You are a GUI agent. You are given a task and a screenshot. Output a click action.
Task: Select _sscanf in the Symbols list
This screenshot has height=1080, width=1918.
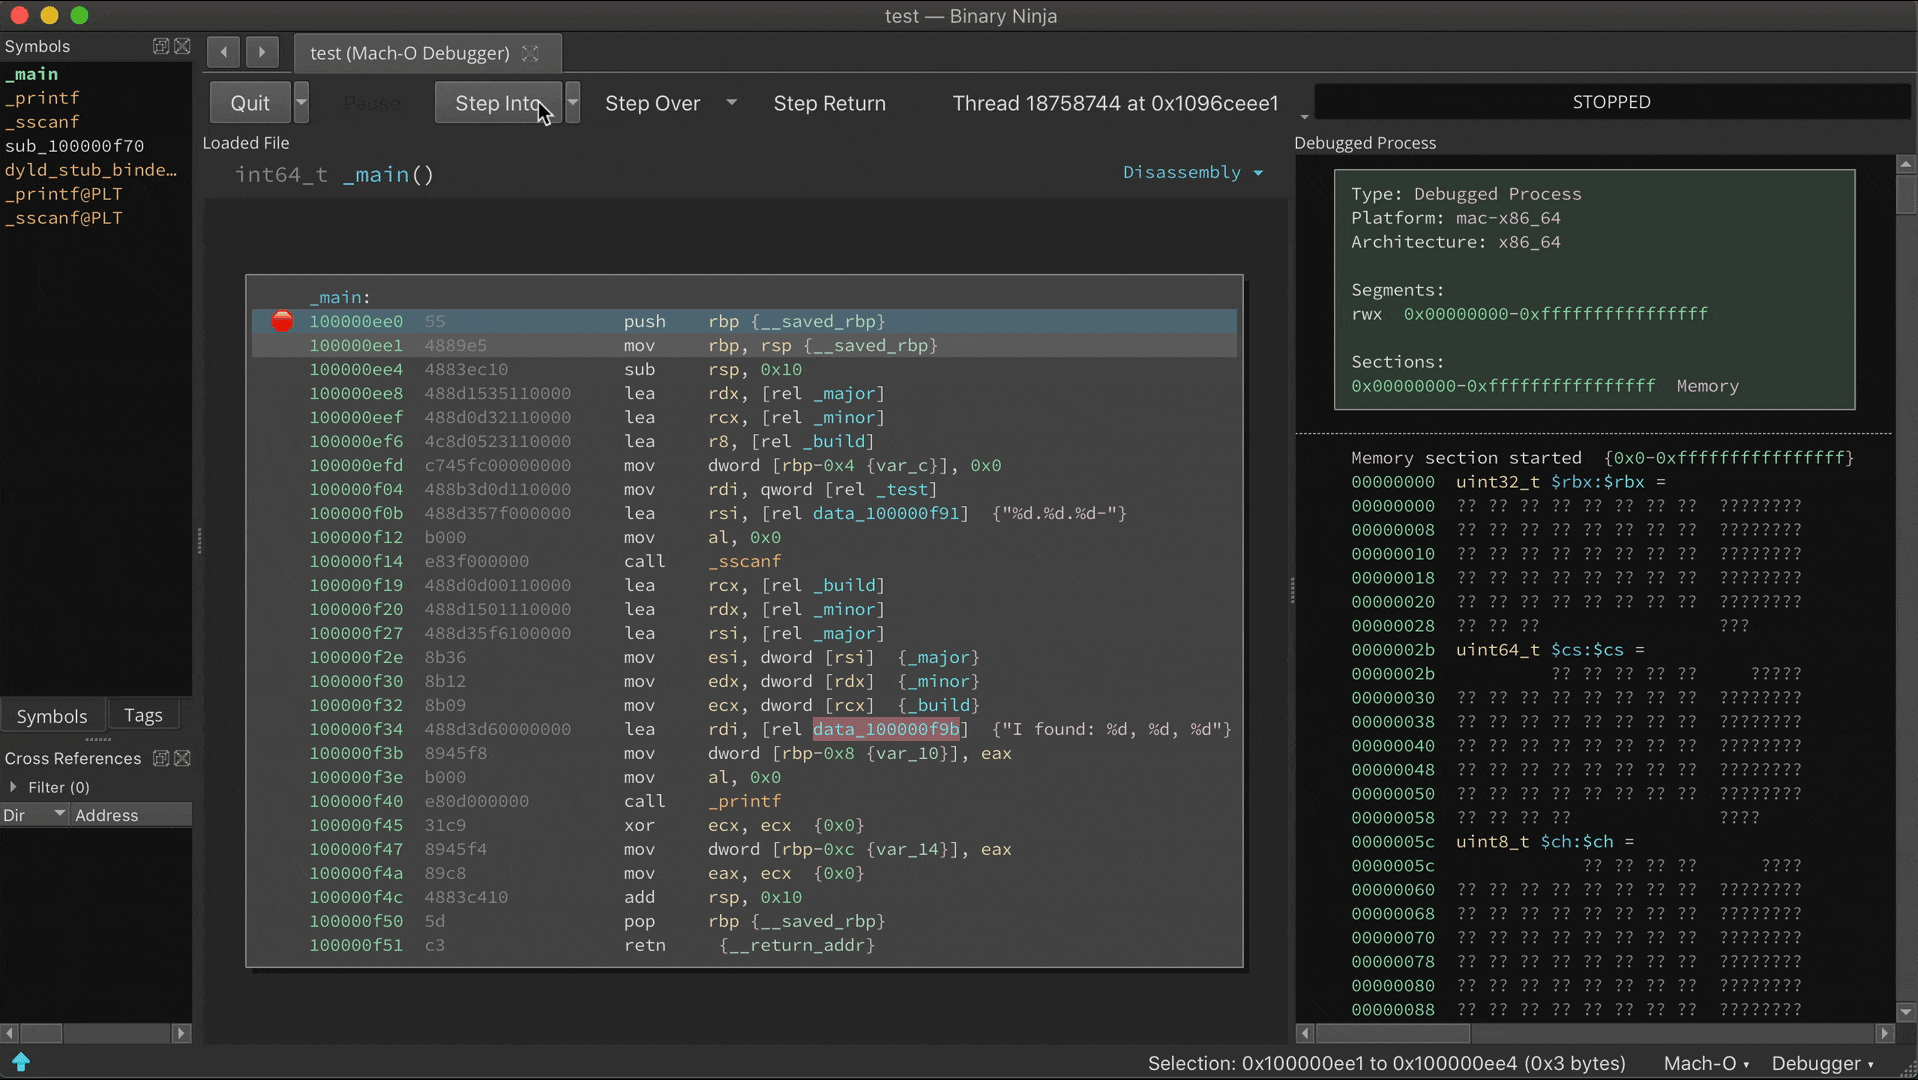click(x=42, y=122)
